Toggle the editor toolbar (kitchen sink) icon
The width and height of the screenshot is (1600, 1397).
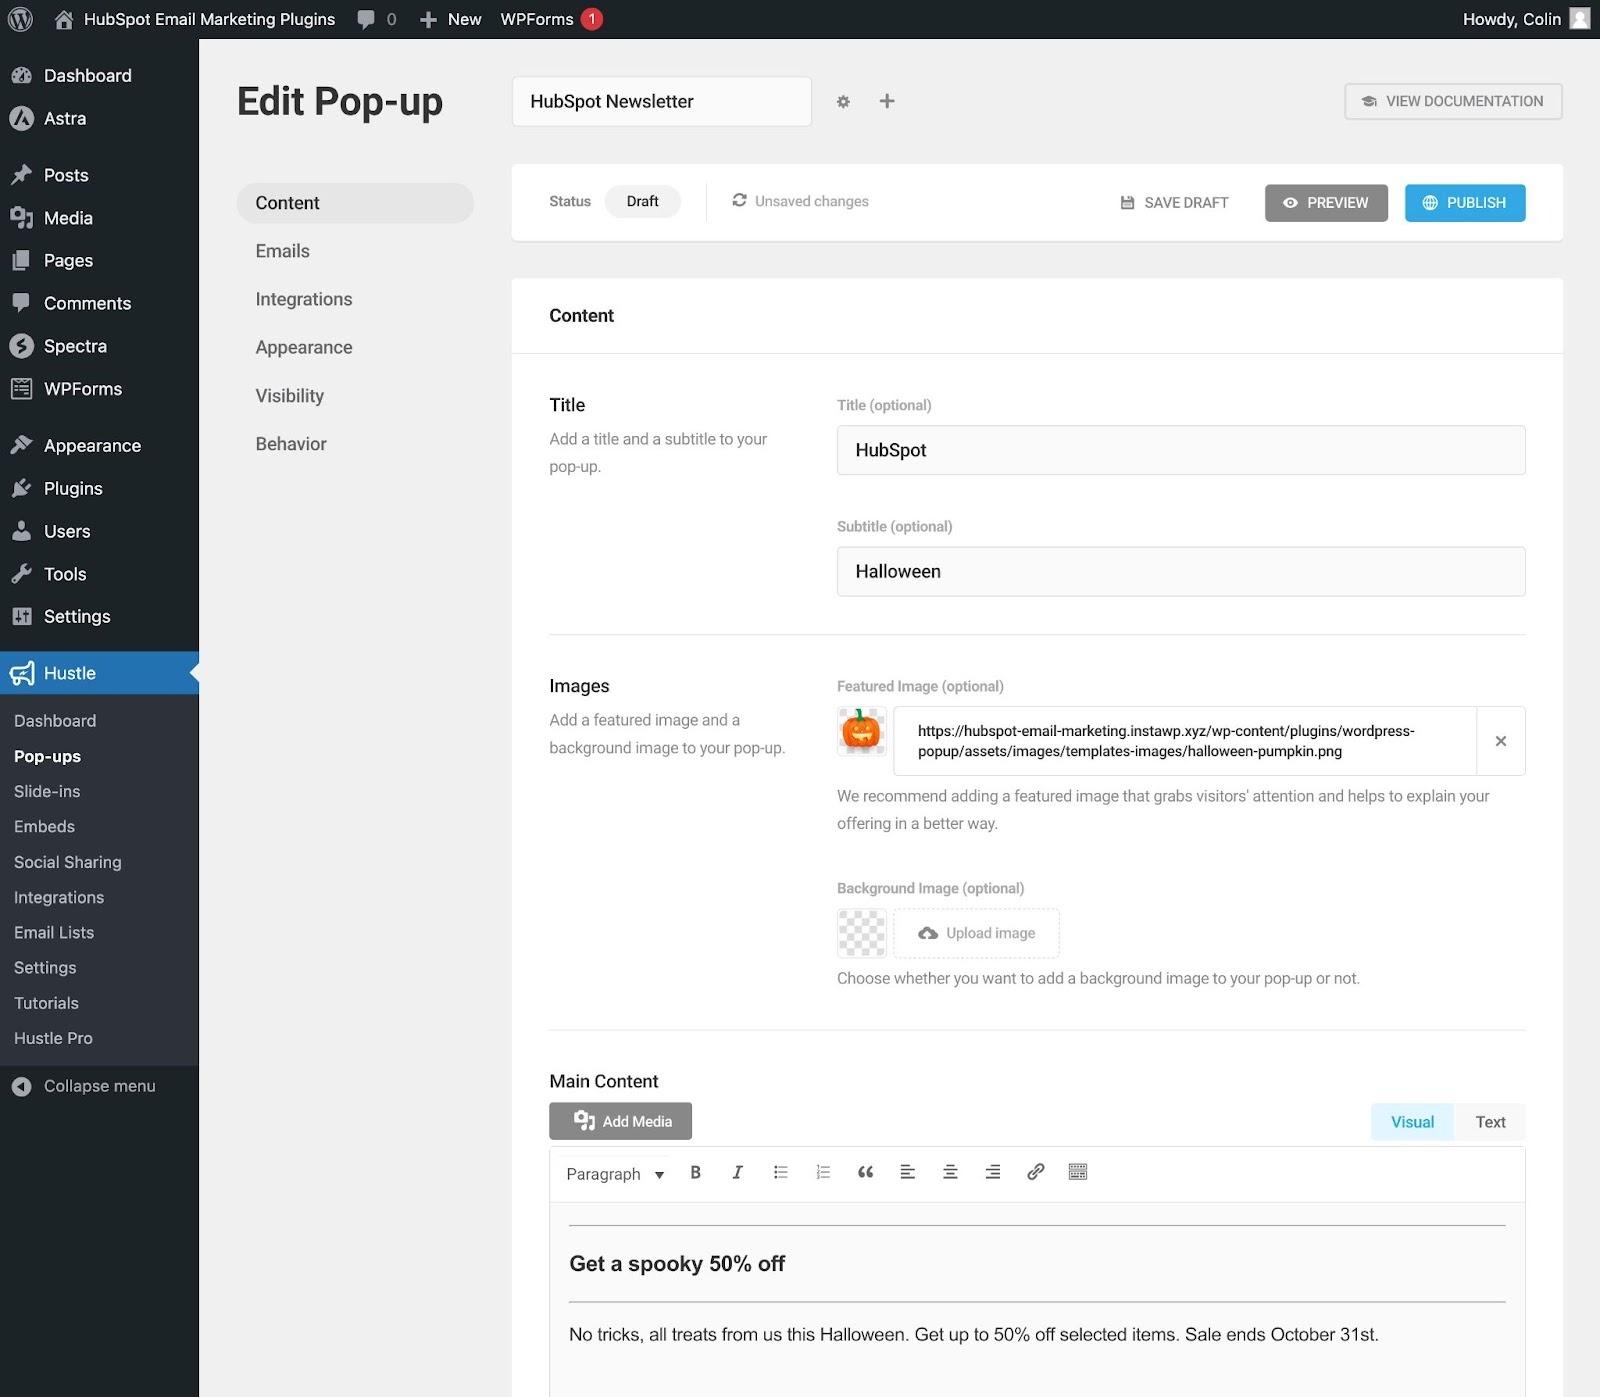click(1078, 1172)
